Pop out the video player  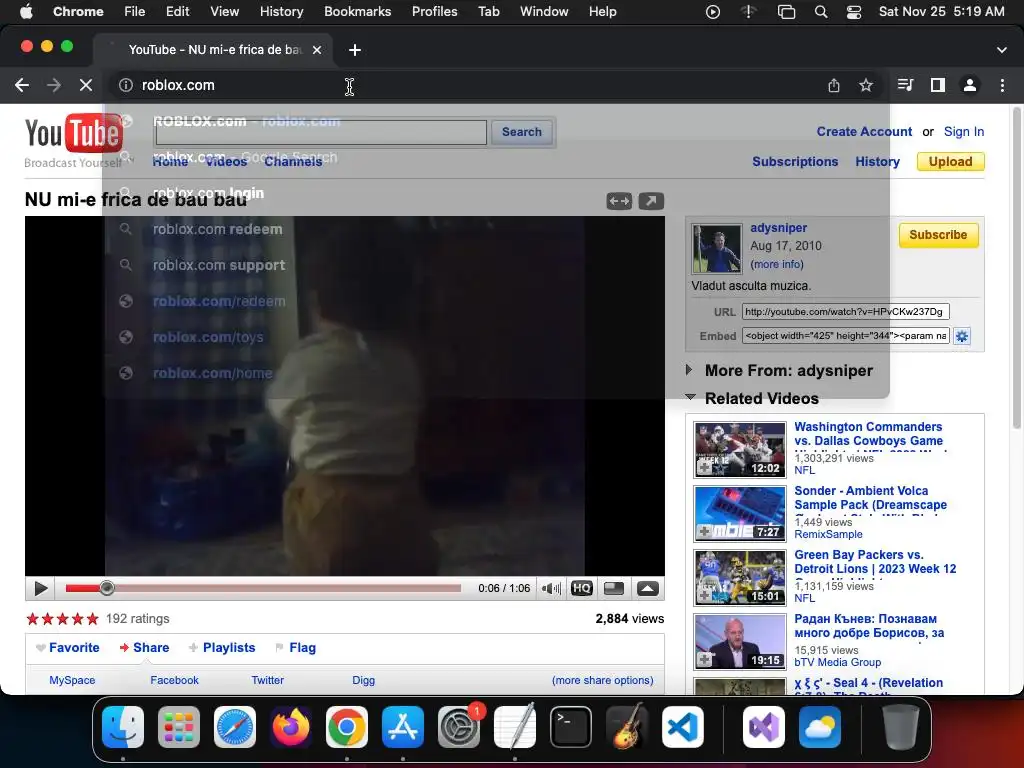click(x=651, y=201)
